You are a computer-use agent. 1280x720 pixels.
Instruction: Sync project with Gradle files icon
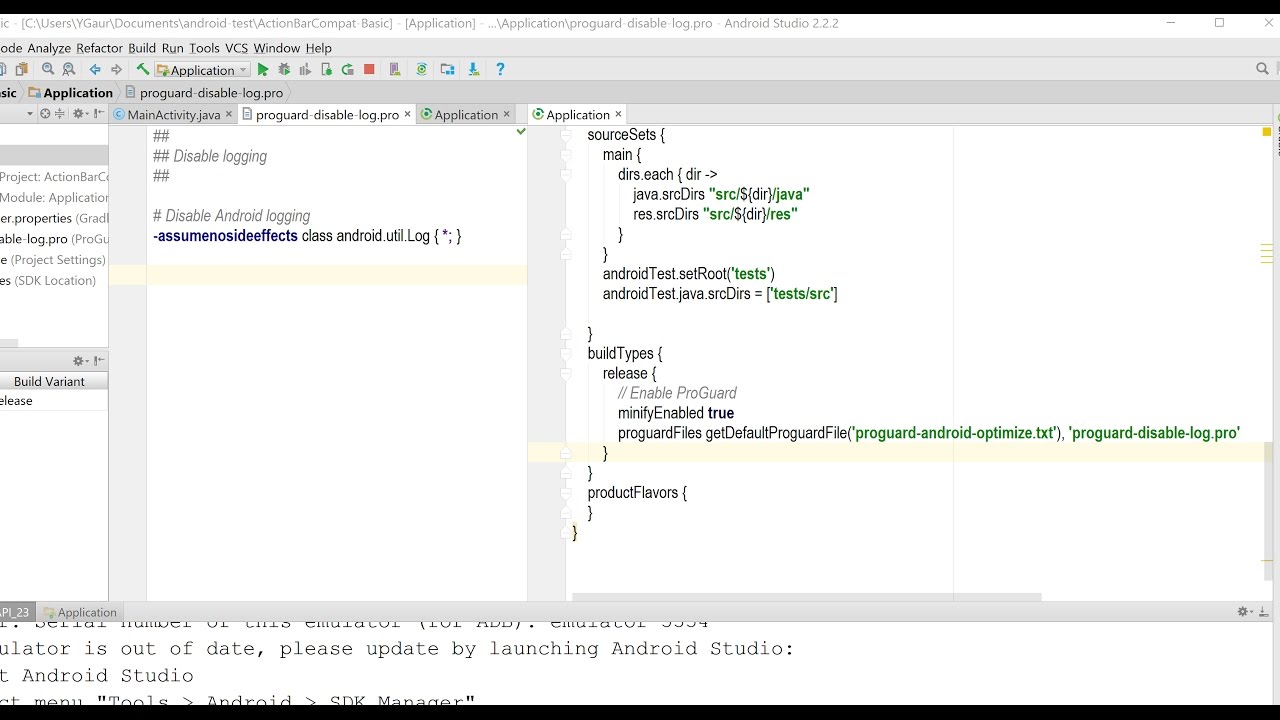coord(421,70)
